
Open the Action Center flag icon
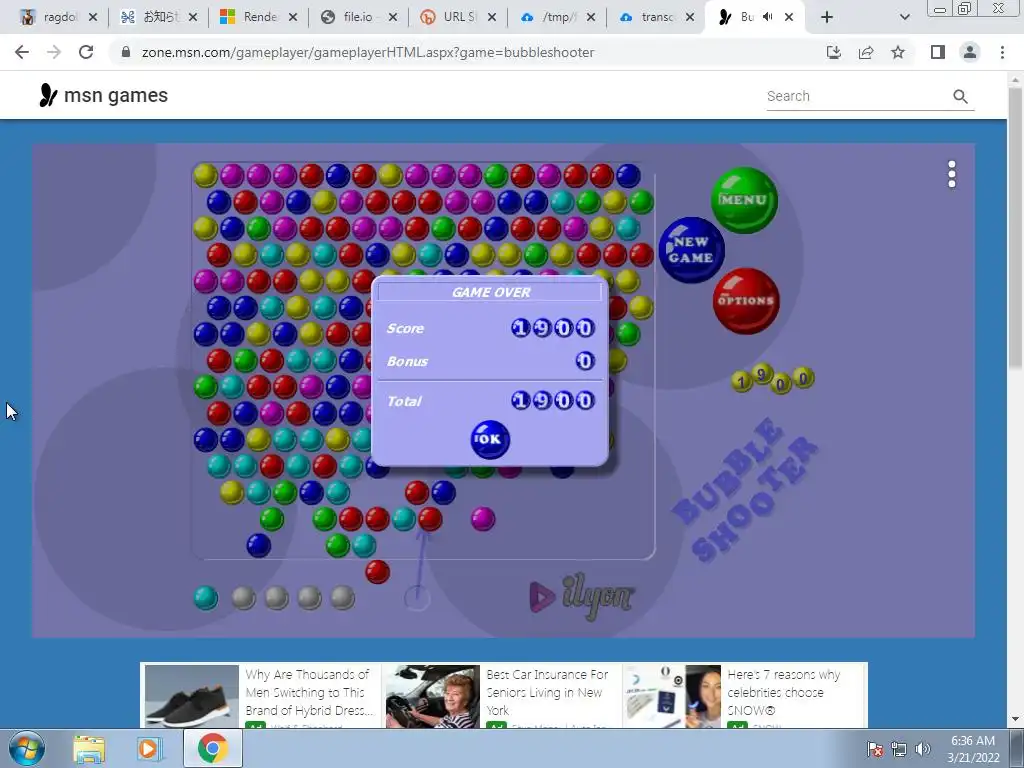click(875, 749)
